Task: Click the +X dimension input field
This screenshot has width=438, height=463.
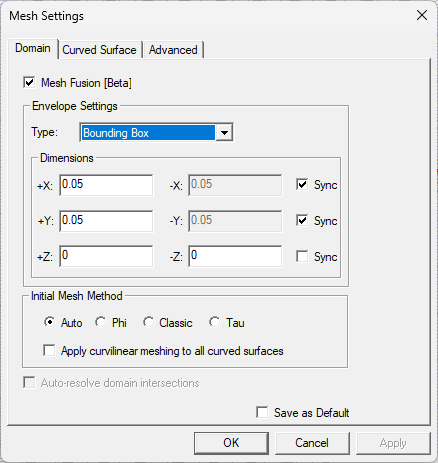Action: click(x=106, y=185)
